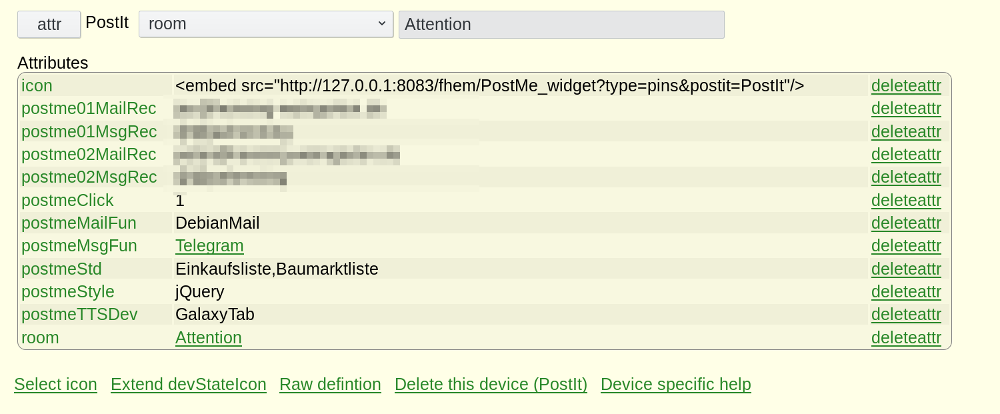This screenshot has height=414, width=1000.
Task: Remove the postmeStyle attribute via deleteattr
Action: (x=906, y=292)
